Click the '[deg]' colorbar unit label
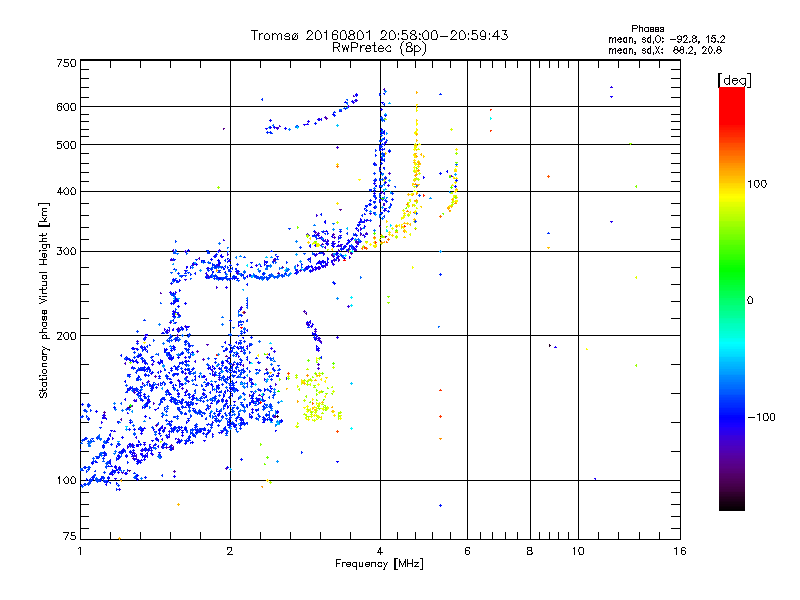 (x=734, y=80)
